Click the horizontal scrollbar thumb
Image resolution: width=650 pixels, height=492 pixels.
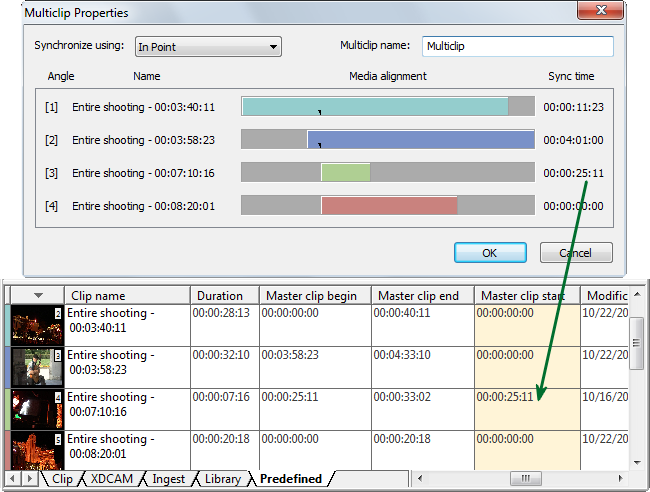point(526,479)
